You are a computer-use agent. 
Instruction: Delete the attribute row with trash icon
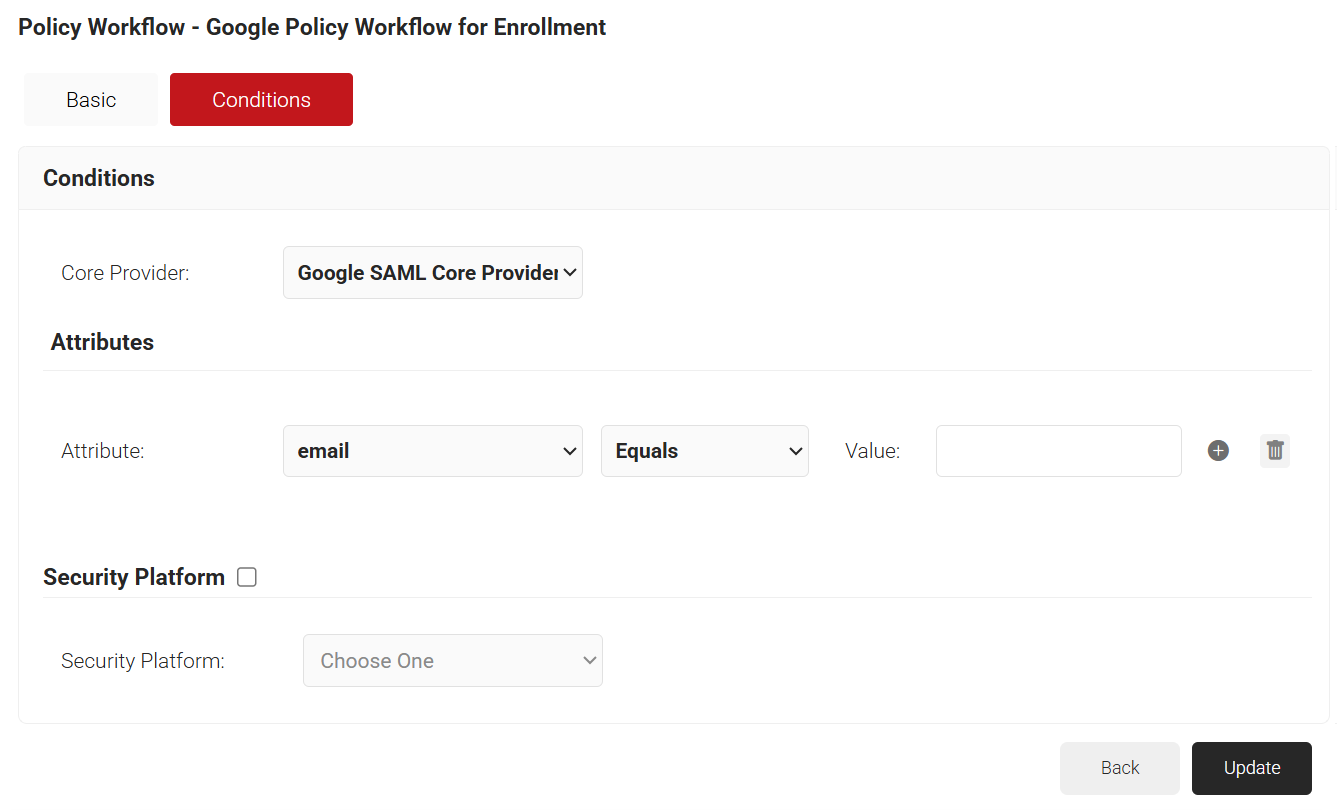click(1275, 451)
